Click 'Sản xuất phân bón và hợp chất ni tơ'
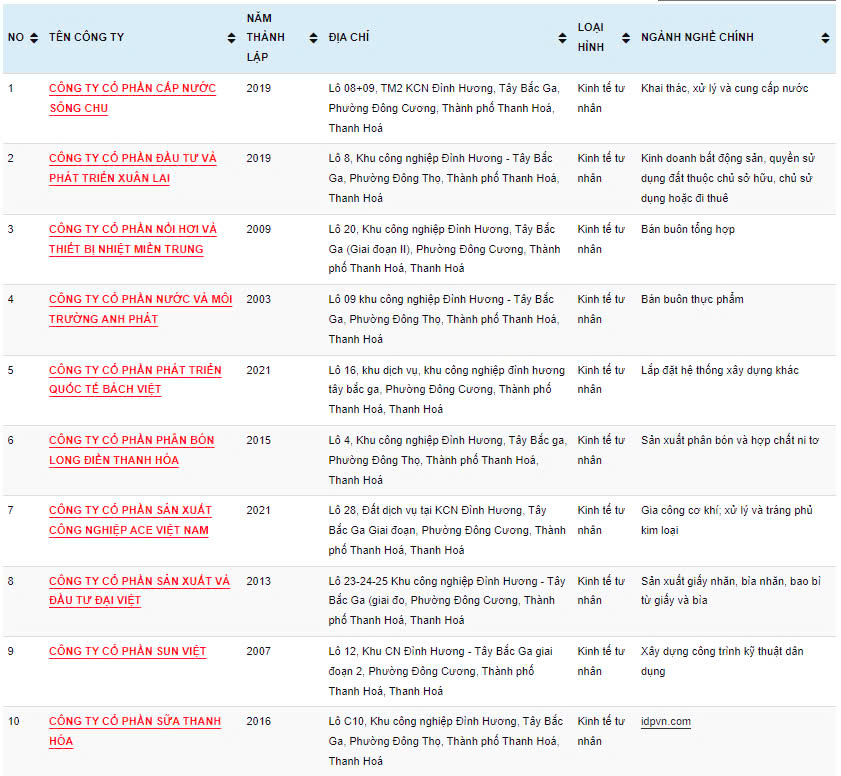This screenshot has width=841, height=776. click(729, 440)
